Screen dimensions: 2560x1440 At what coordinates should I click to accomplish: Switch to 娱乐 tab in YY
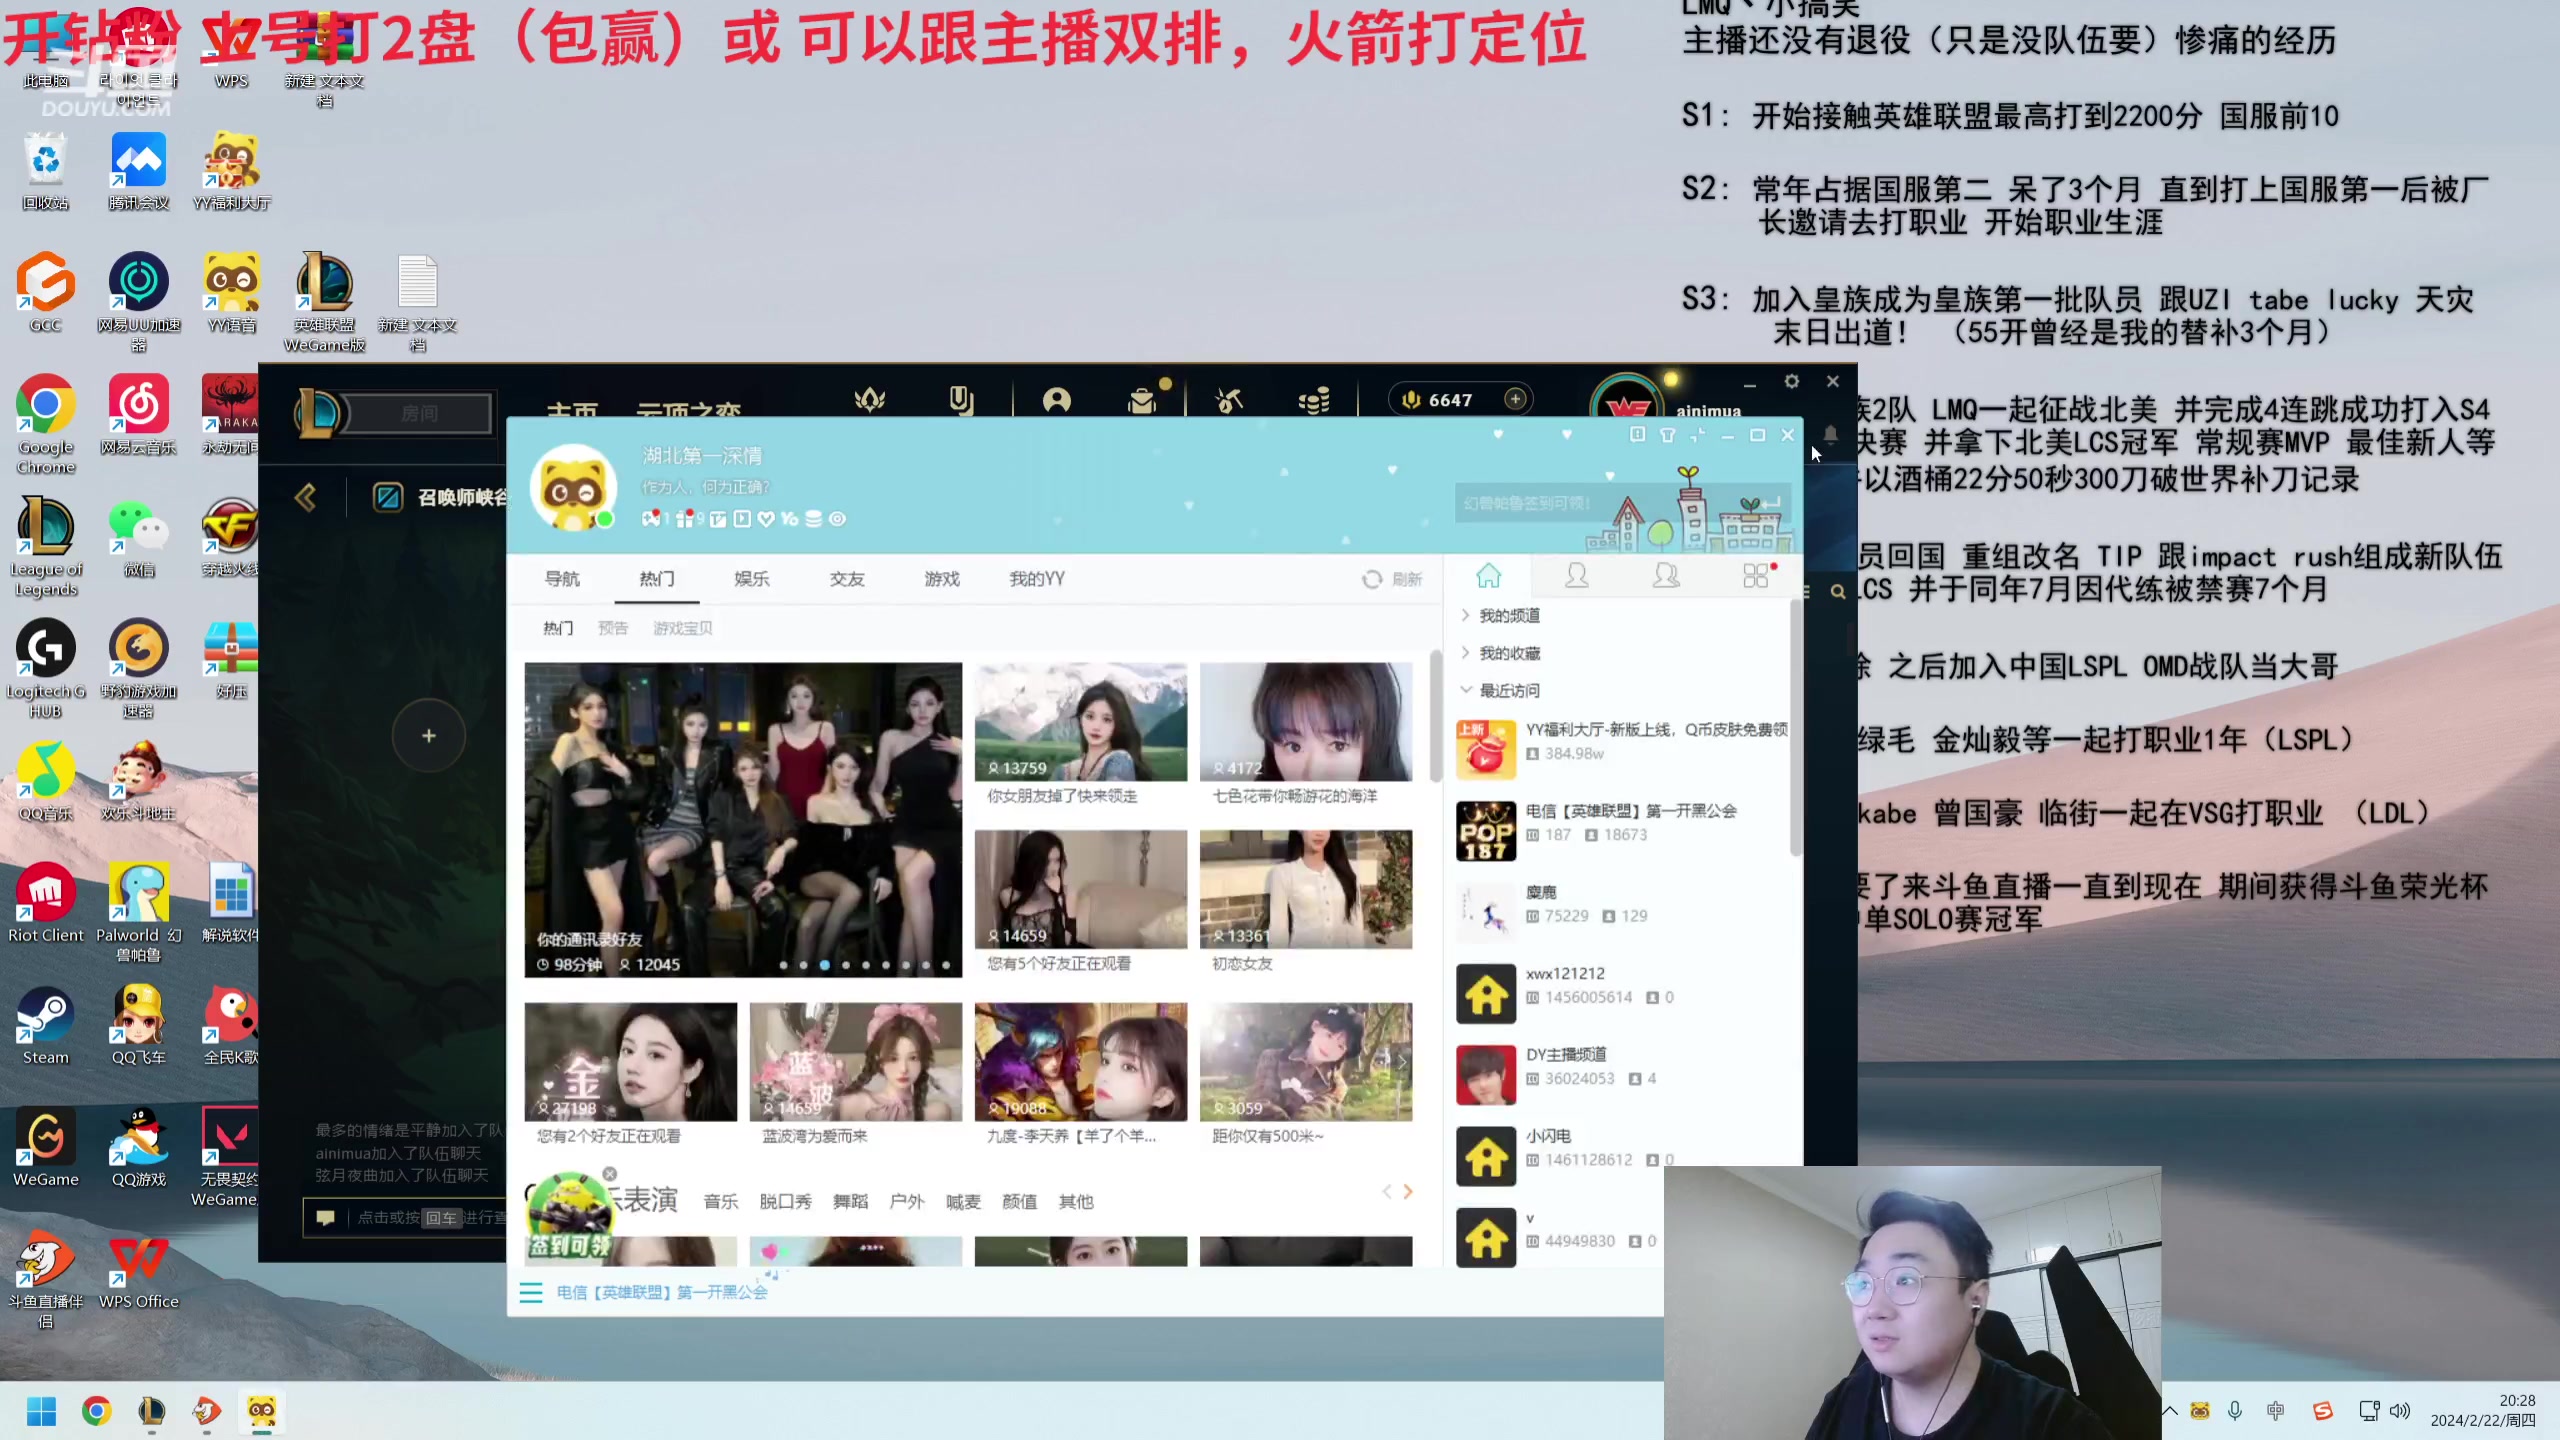point(751,578)
